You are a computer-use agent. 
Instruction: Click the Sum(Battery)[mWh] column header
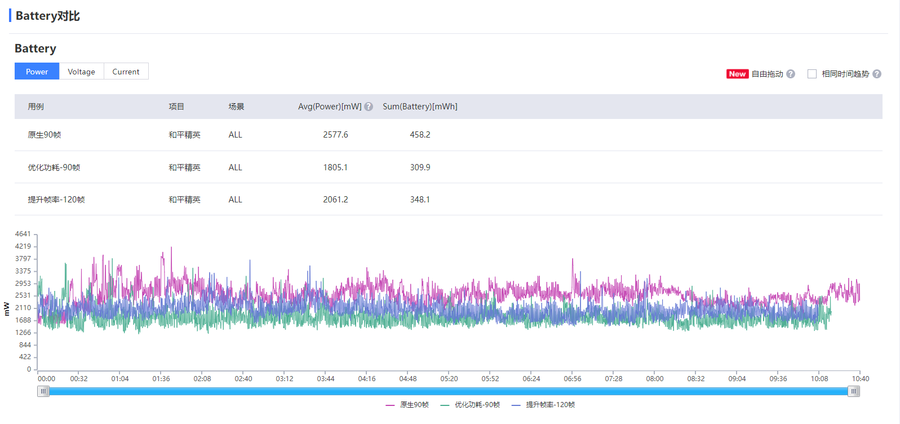(420, 107)
